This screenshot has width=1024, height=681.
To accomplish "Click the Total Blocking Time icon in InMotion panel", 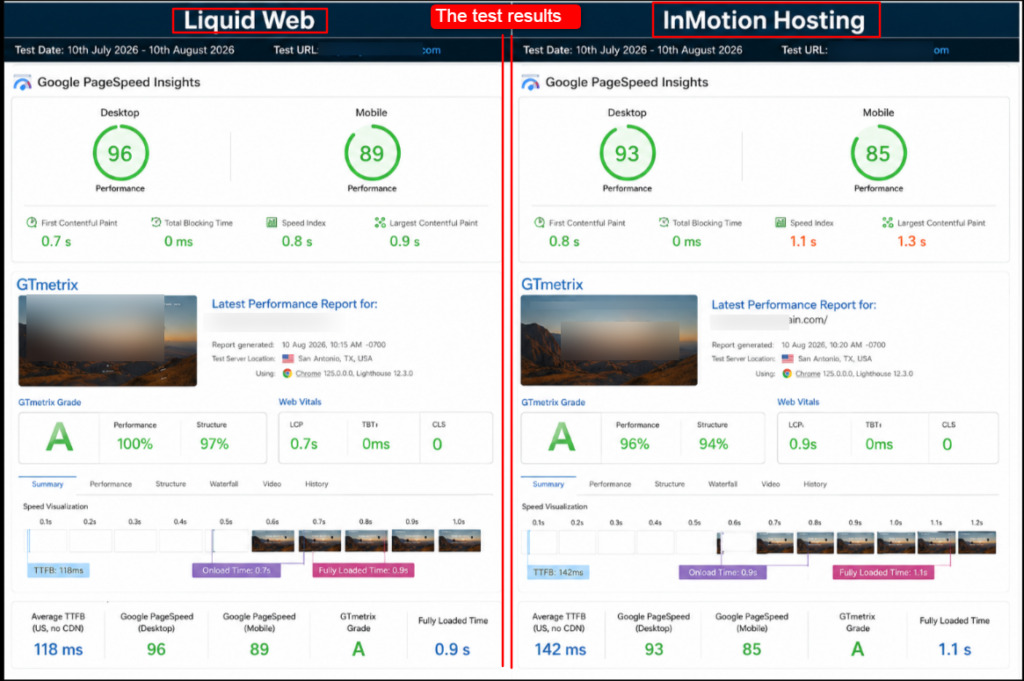I will pos(664,223).
